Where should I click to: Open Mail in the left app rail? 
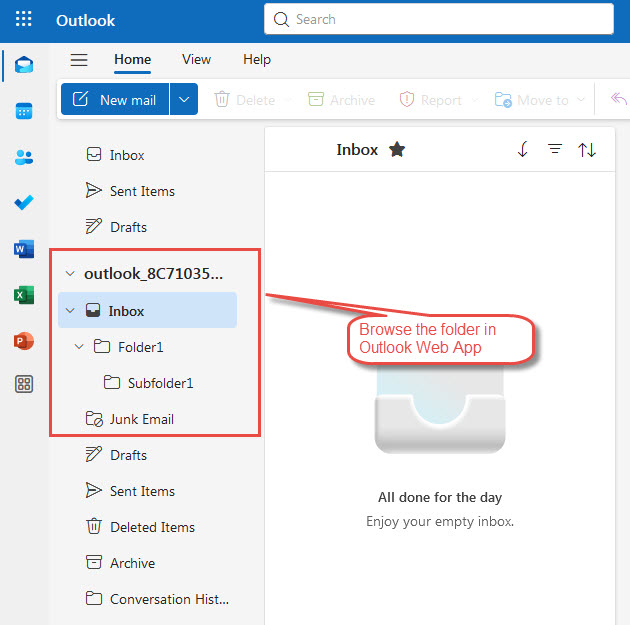(x=24, y=65)
